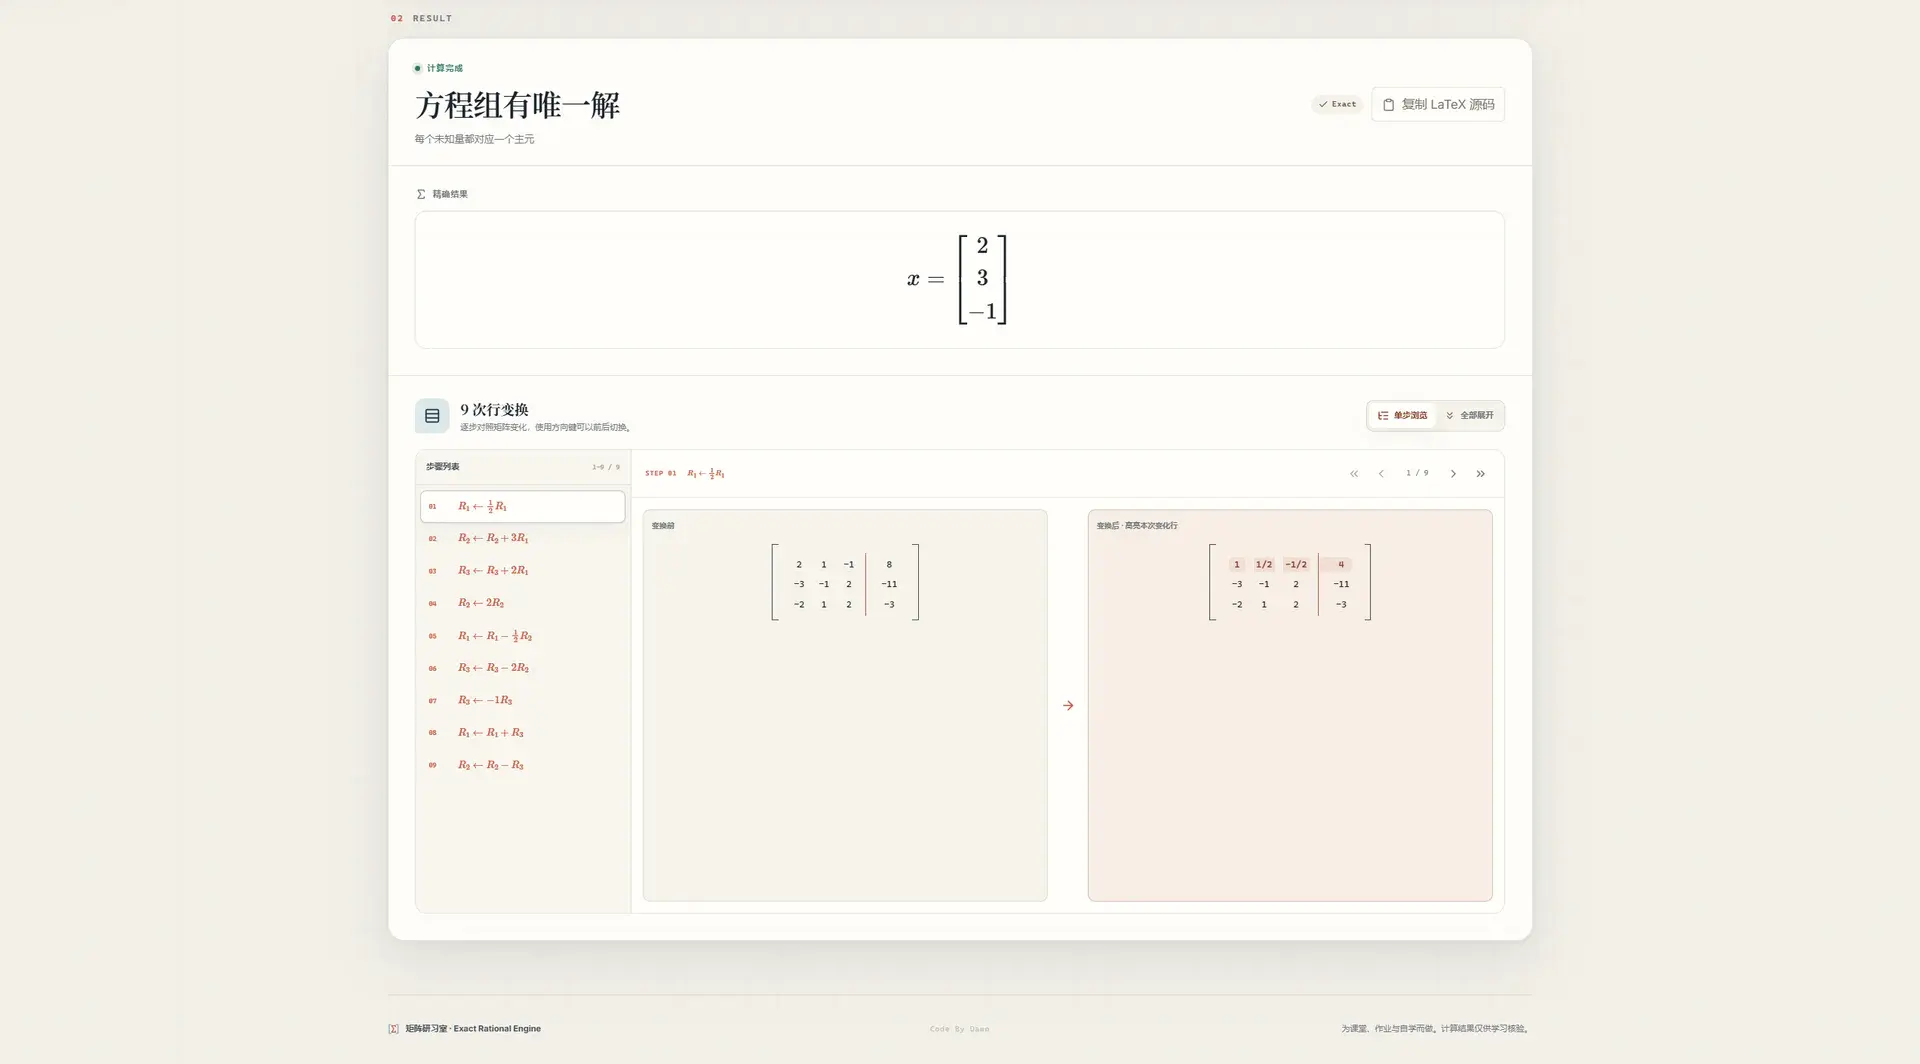The height and width of the screenshot is (1064, 1920).
Task: Select step 08 R1 ← R1 + R3
Action: tap(522, 733)
